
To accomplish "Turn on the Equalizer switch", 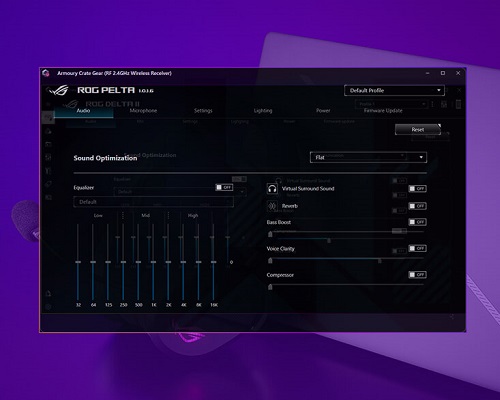I will coord(224,187).
